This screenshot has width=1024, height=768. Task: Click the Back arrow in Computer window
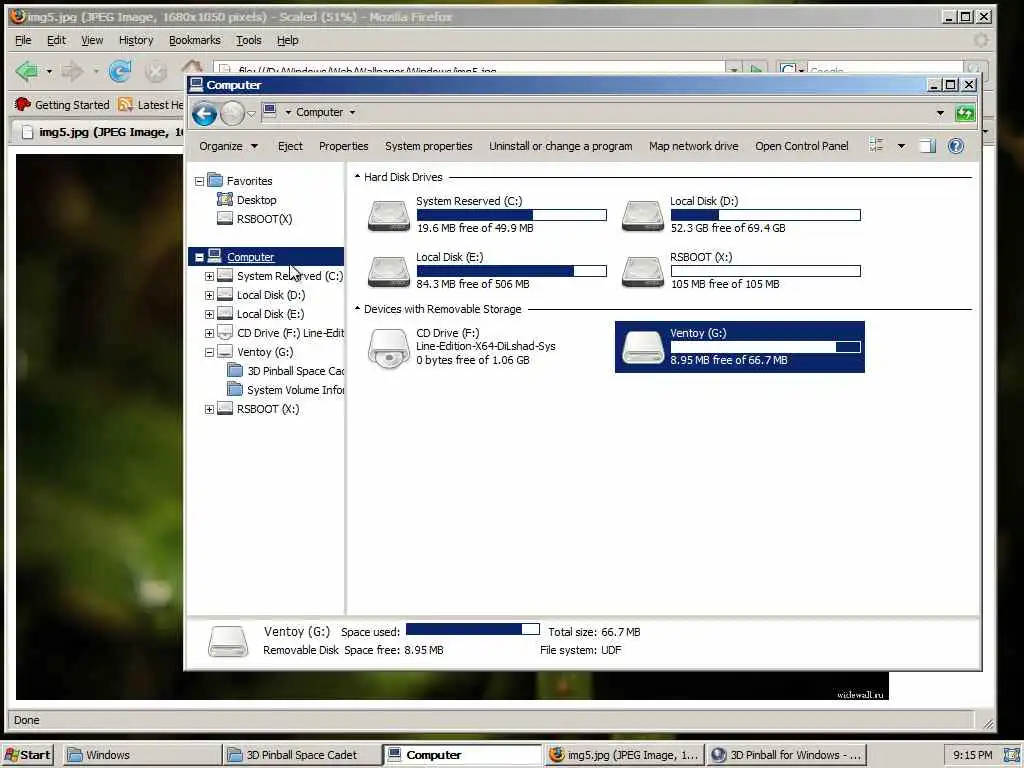[x=204, y=114]
